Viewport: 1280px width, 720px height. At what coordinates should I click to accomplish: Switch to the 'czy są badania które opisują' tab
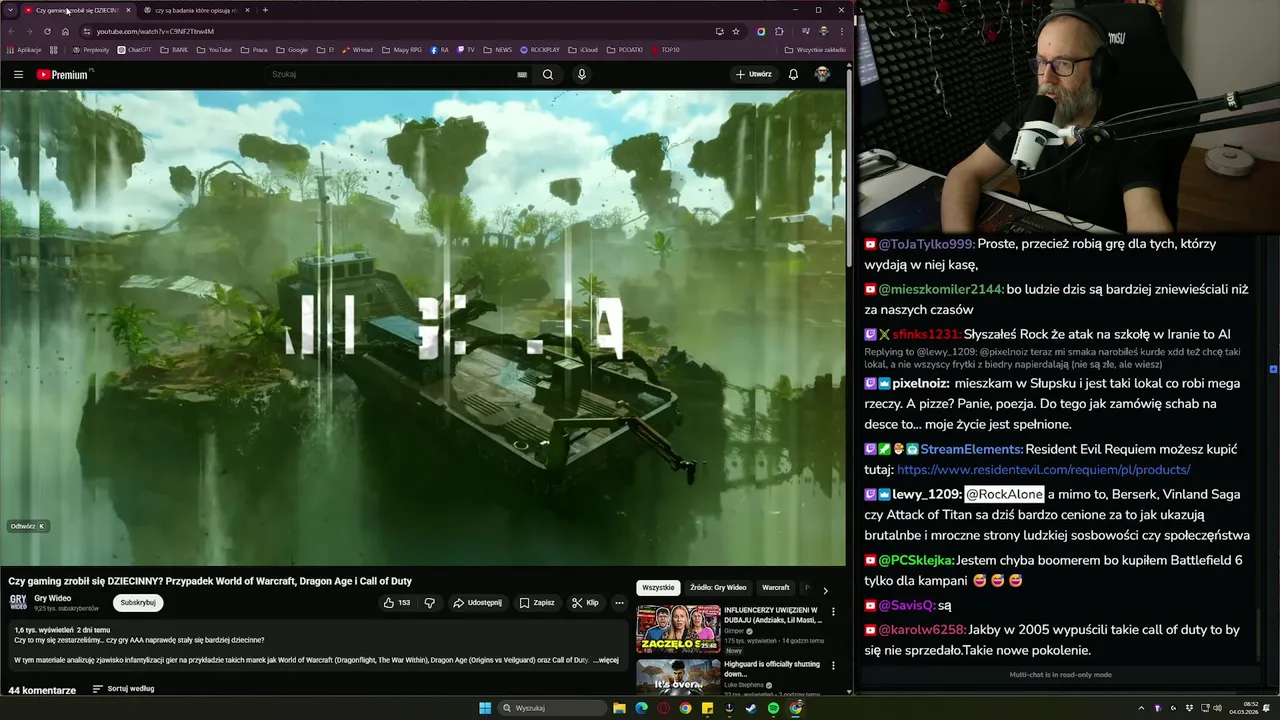click(x=196, y=10)
